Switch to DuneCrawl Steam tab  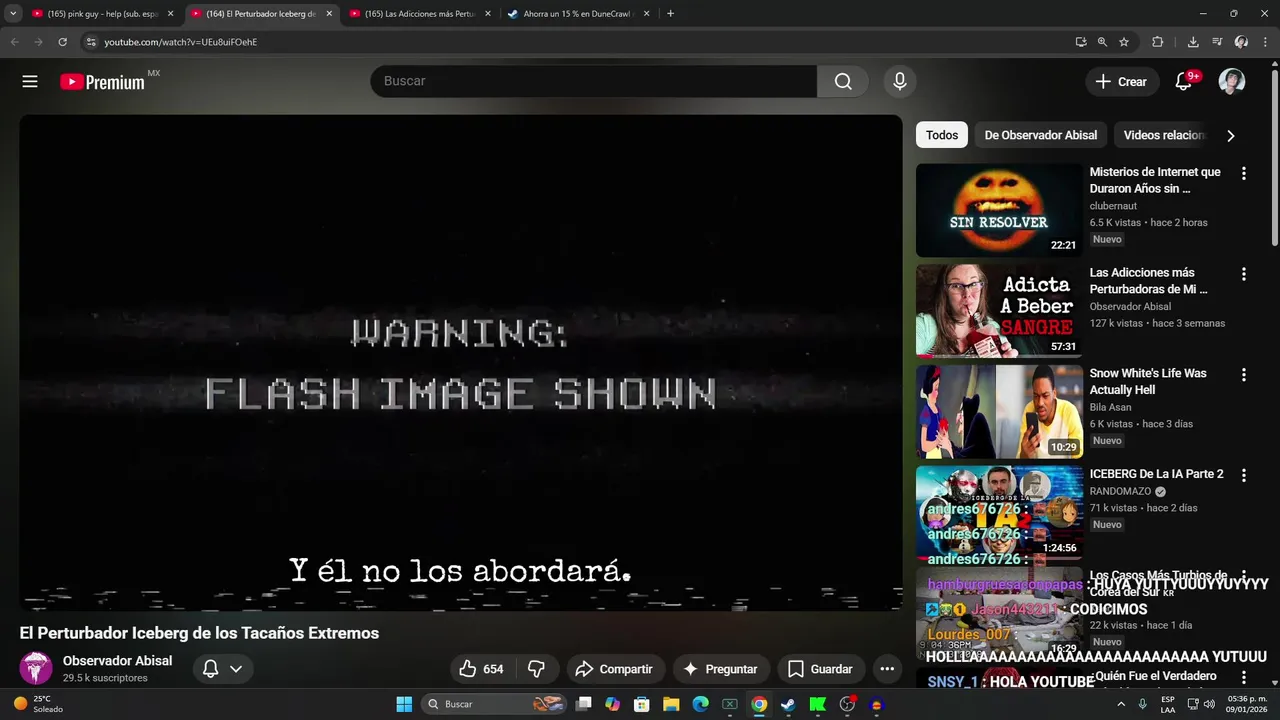tap(578, 14)
